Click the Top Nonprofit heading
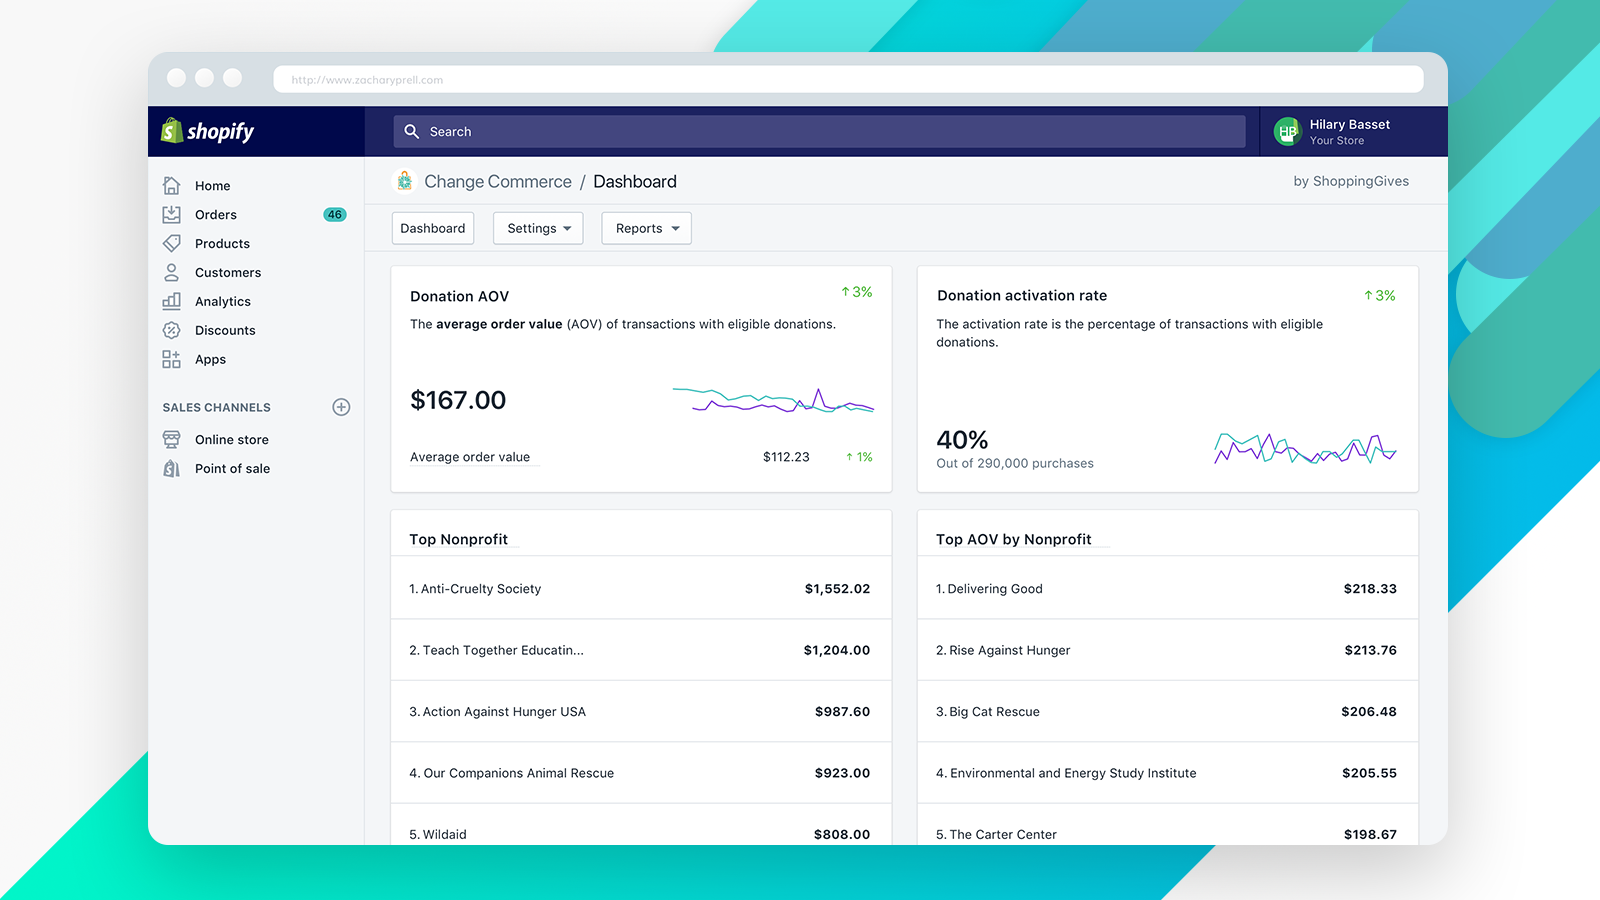This screenshot has width=1600, height=900. (458, 539)
